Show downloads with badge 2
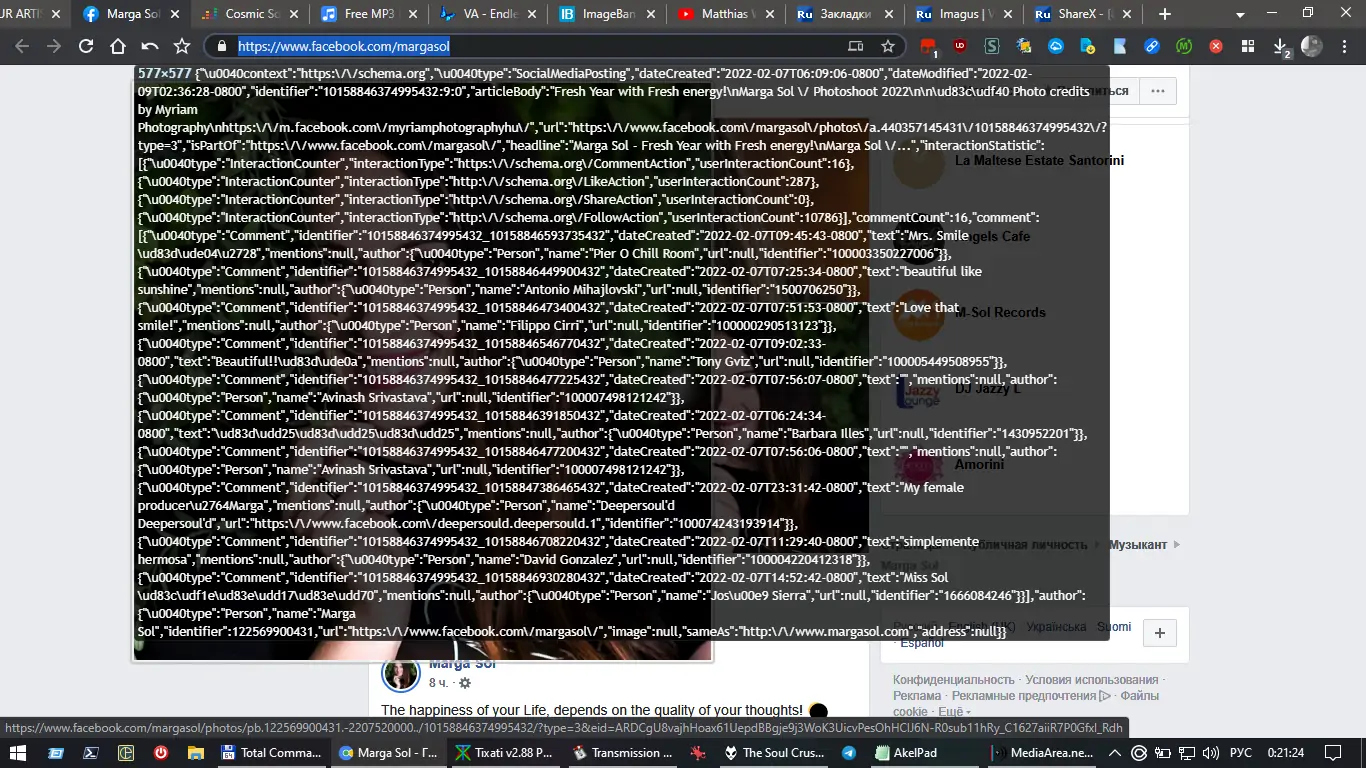The width and height of the screenshot is (1366, 768). (x=1281, y=47)
